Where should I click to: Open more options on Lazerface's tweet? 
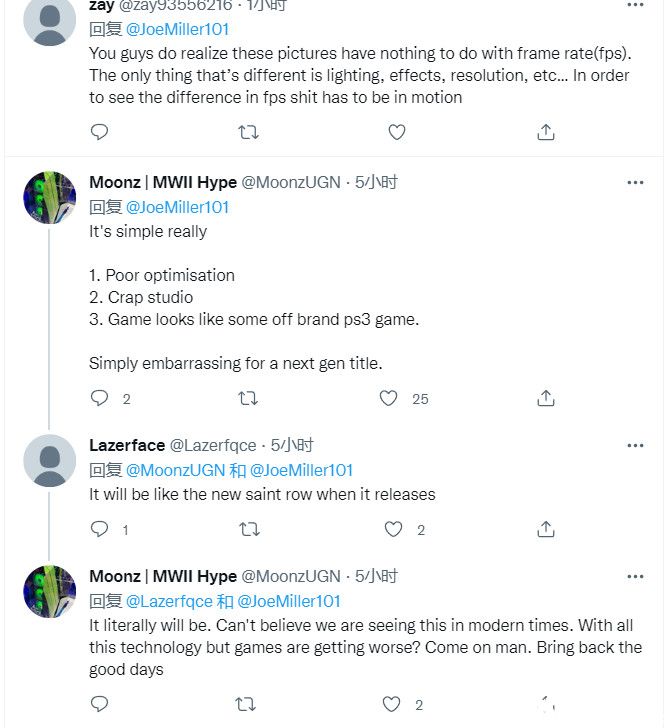635,446
